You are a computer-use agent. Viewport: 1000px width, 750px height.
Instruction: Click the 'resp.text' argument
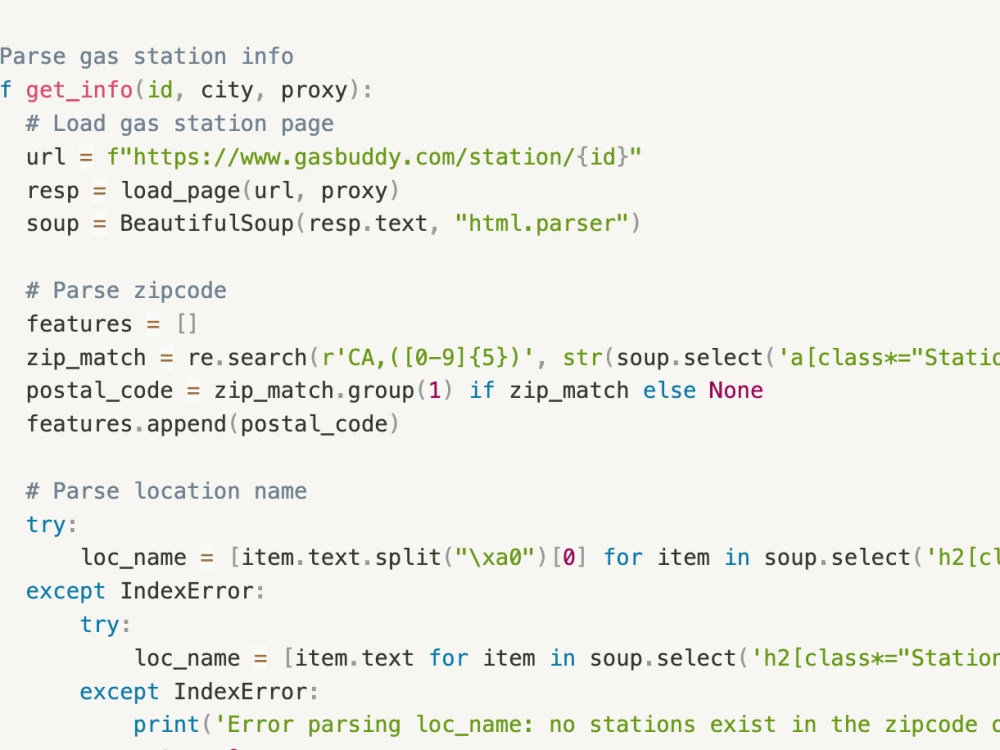[x=367, y=223]
